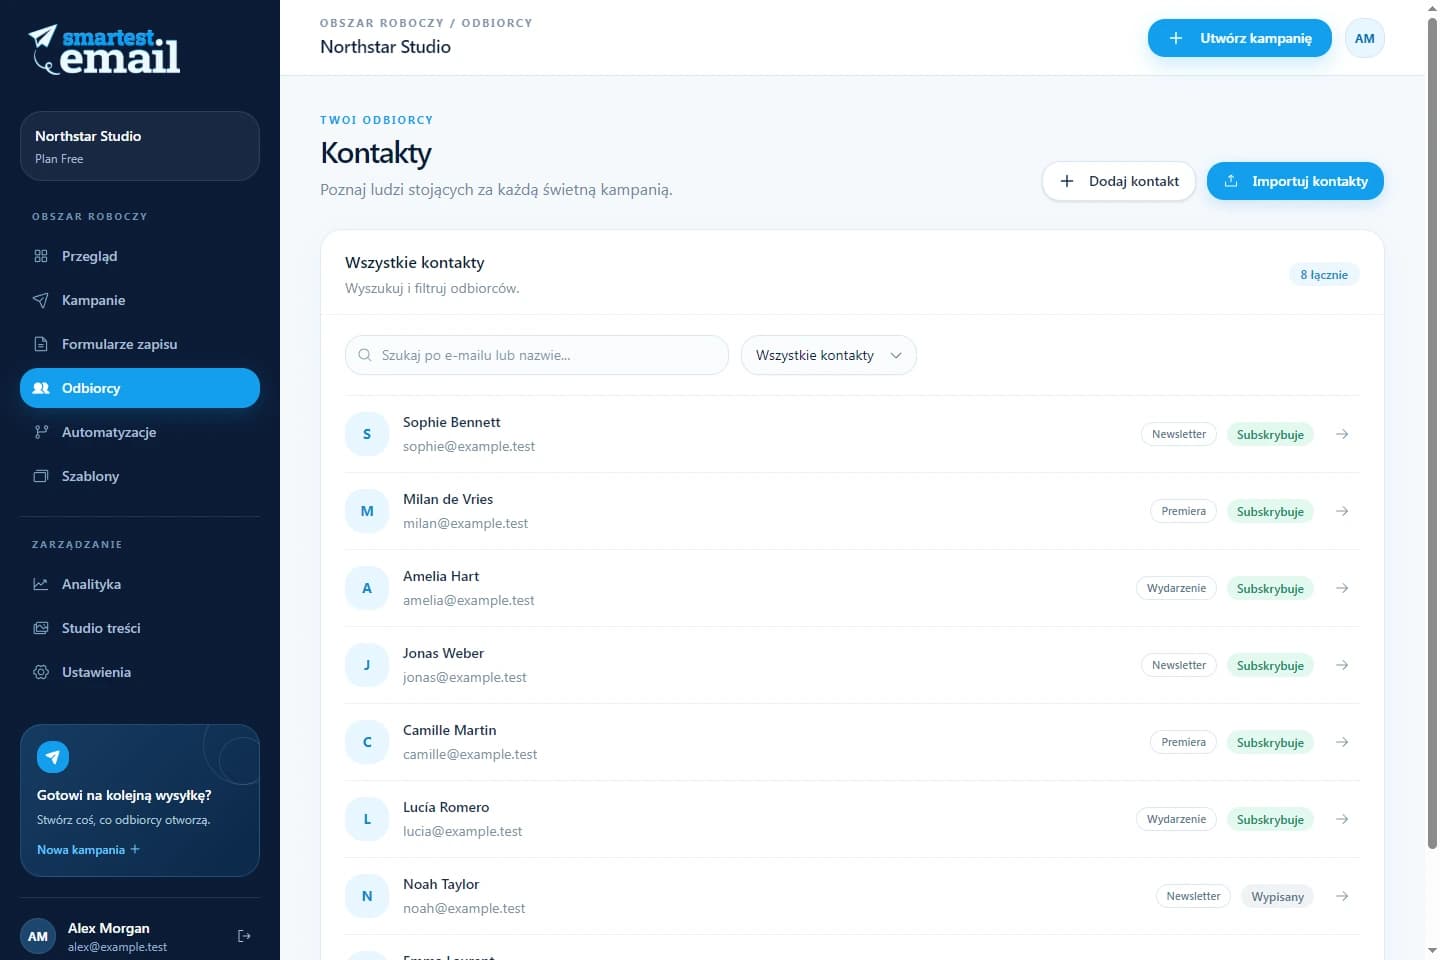Click the name Jonas Weber

click(x=443, y=653)
